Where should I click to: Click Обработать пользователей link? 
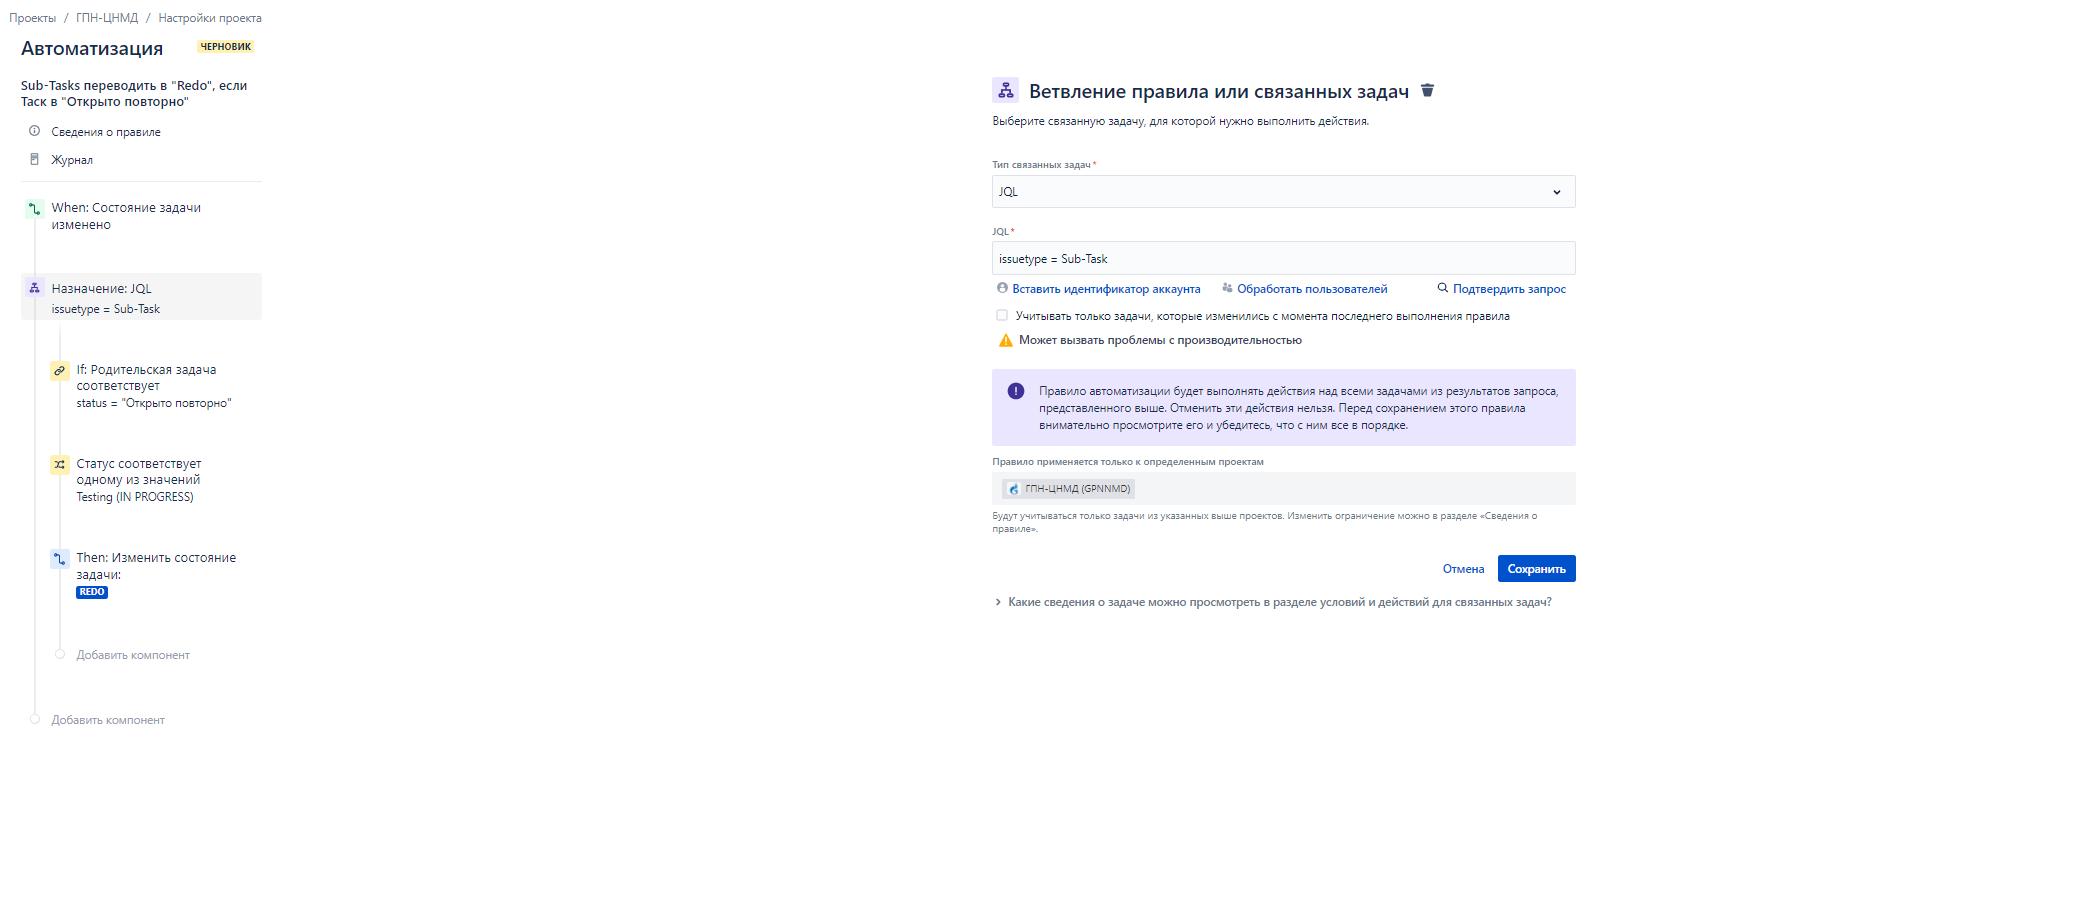point(1305,289)
